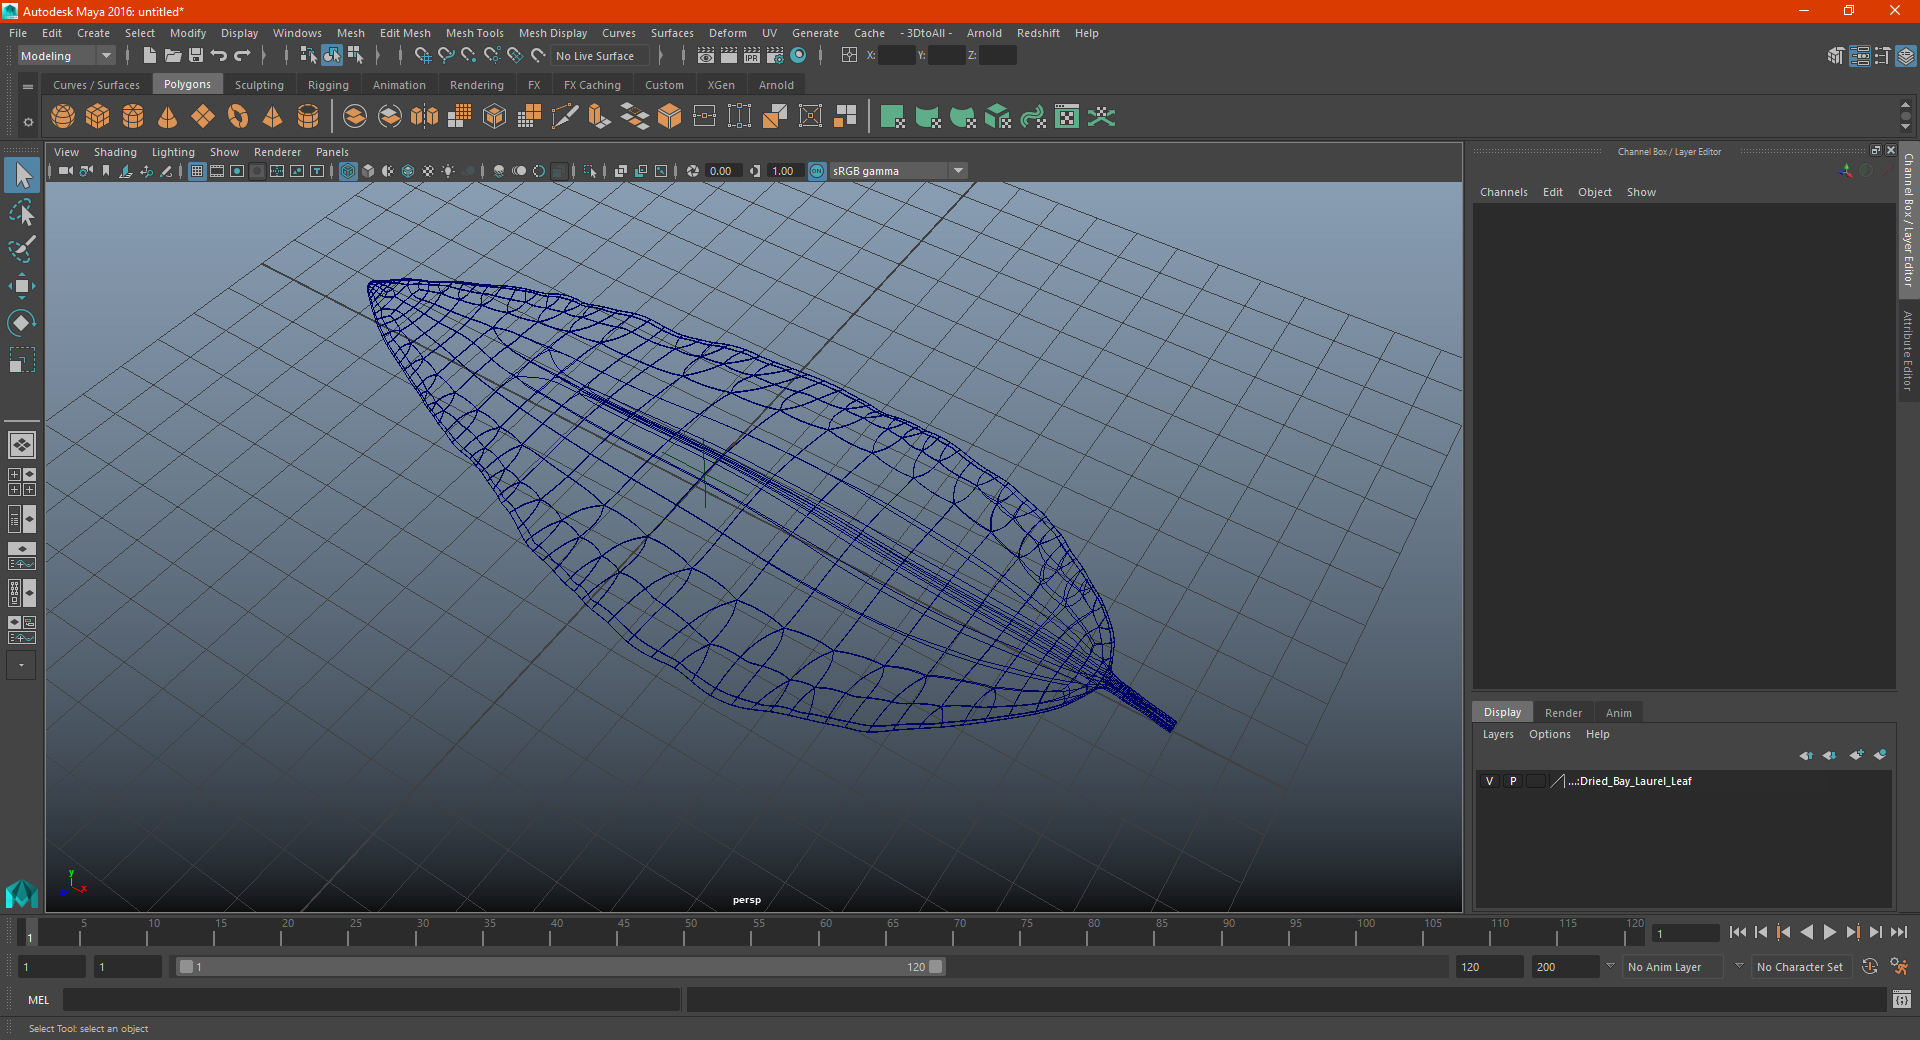The height and width of the screenshot is (1040, 1920).
Task: Activate the Rotate tool
Action: [22, 322]
